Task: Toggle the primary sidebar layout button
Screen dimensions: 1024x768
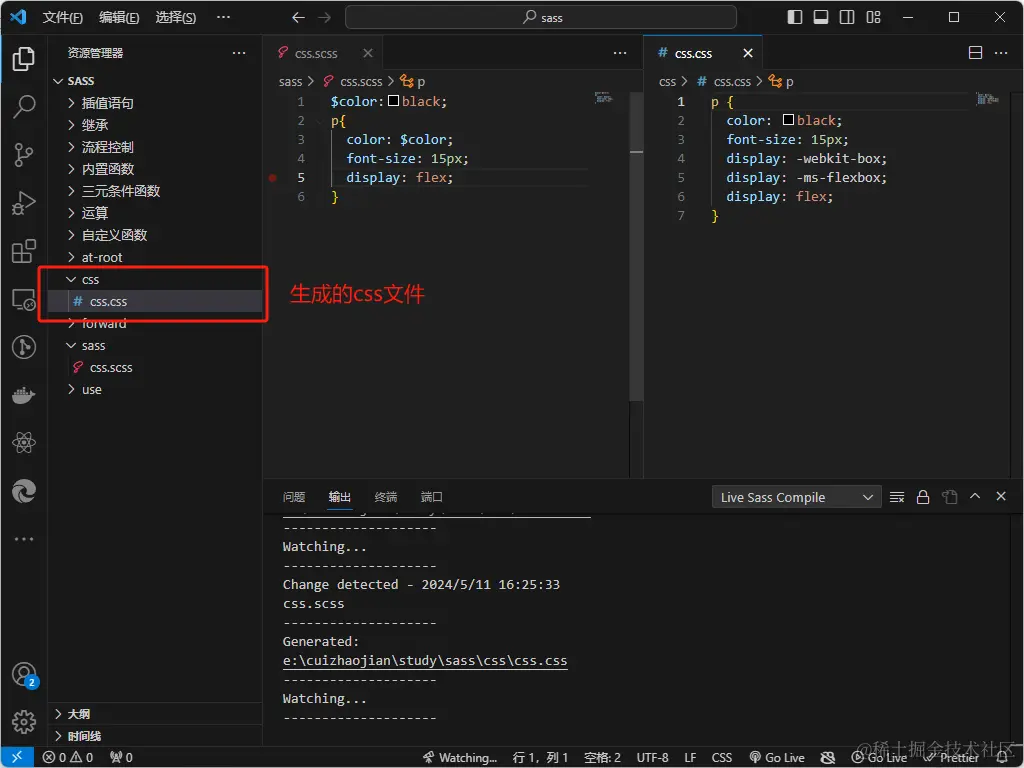Action: click(x=795, y=17)
